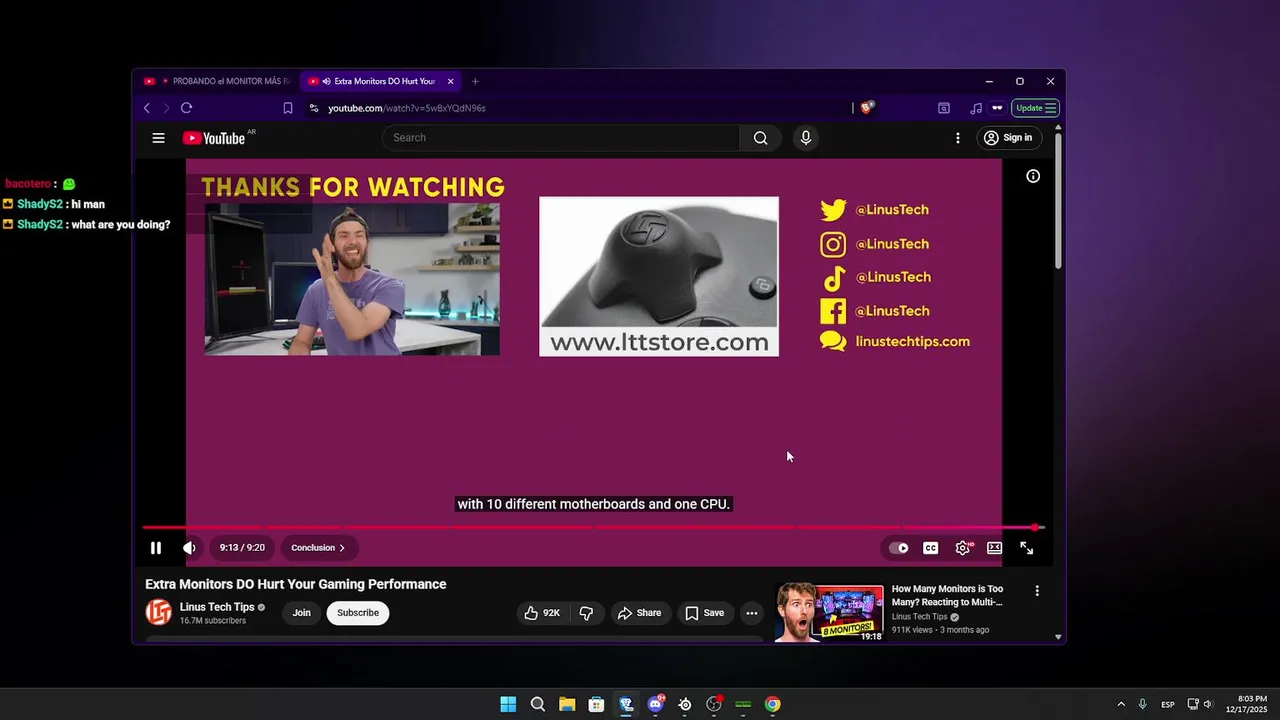Viewport: 1280px width, 720px height.
Task: Open How Many Monitors is Too Many title
Action: tap(947, 596)
